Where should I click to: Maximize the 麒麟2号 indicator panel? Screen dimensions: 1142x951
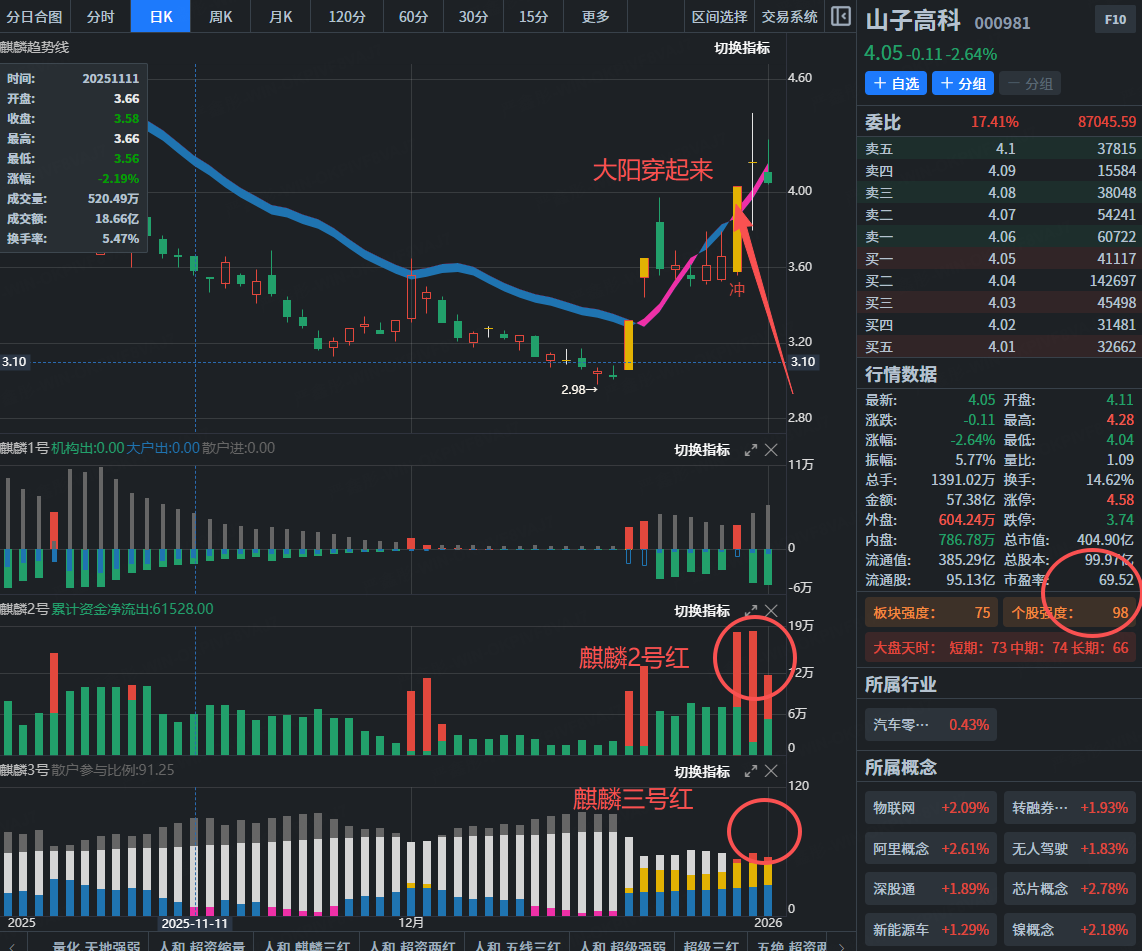(751, 611)
